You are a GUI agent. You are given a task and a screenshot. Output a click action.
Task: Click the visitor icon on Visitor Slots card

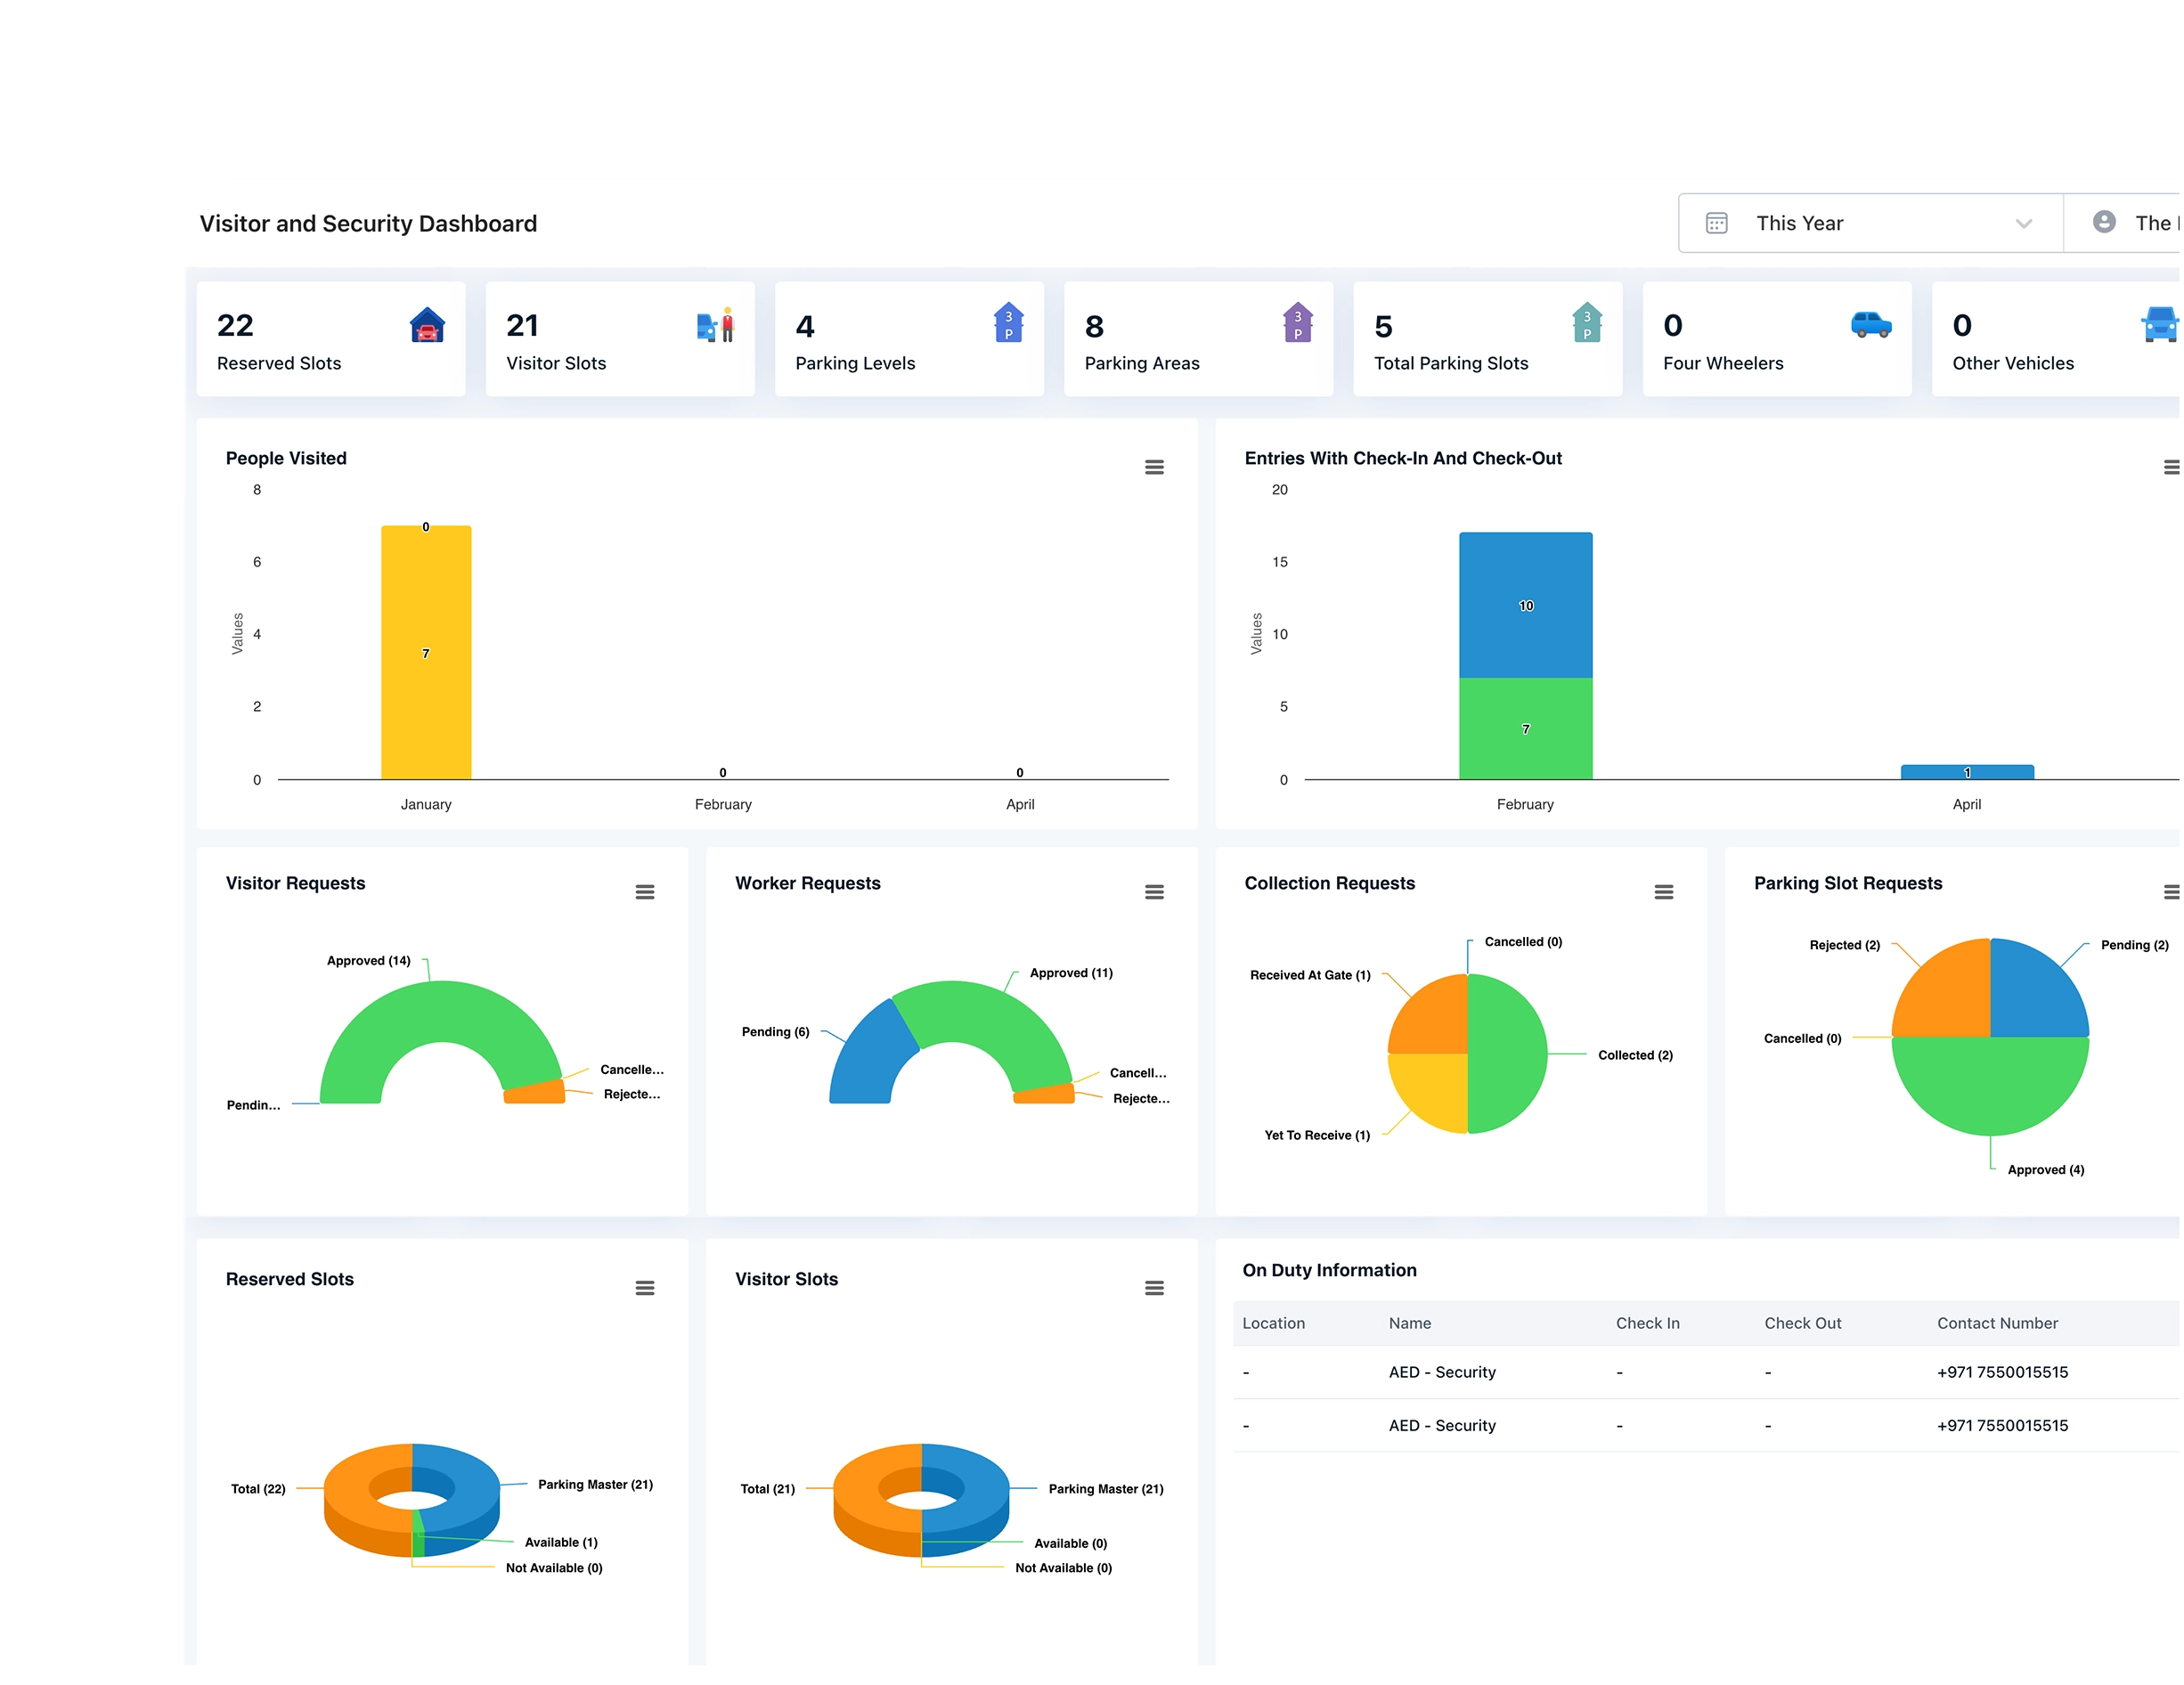point(716,325)
